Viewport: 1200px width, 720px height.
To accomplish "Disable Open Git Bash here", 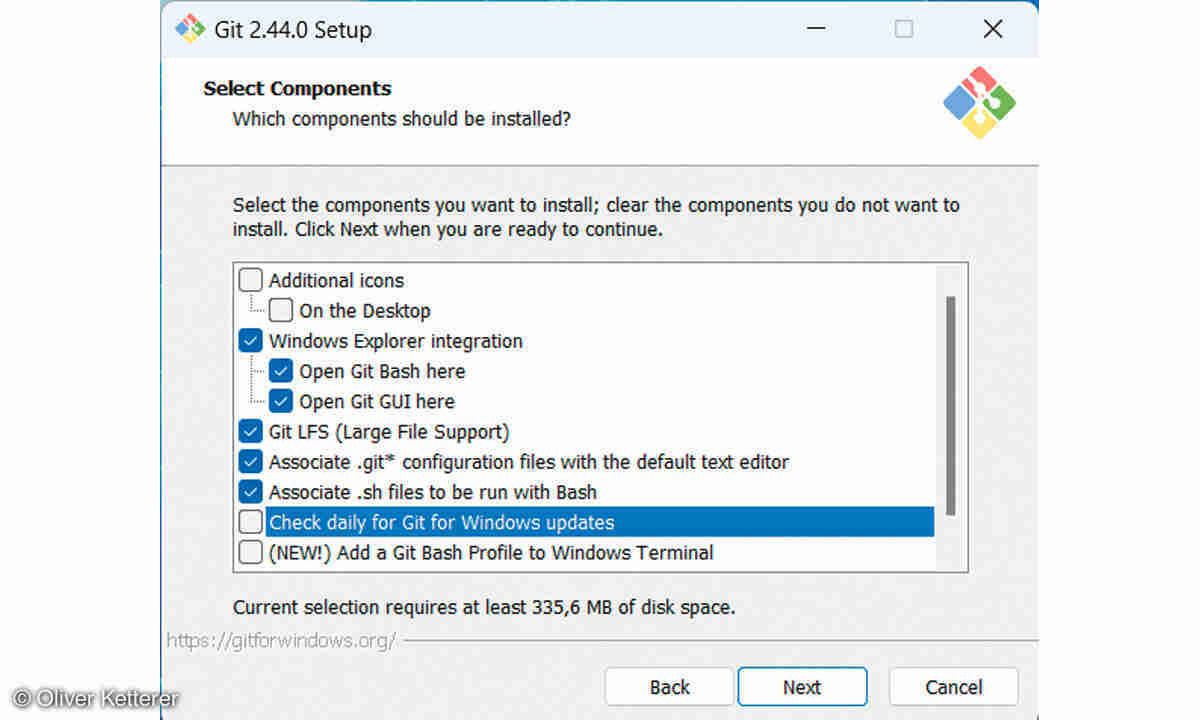I will (x=281, y=371).
